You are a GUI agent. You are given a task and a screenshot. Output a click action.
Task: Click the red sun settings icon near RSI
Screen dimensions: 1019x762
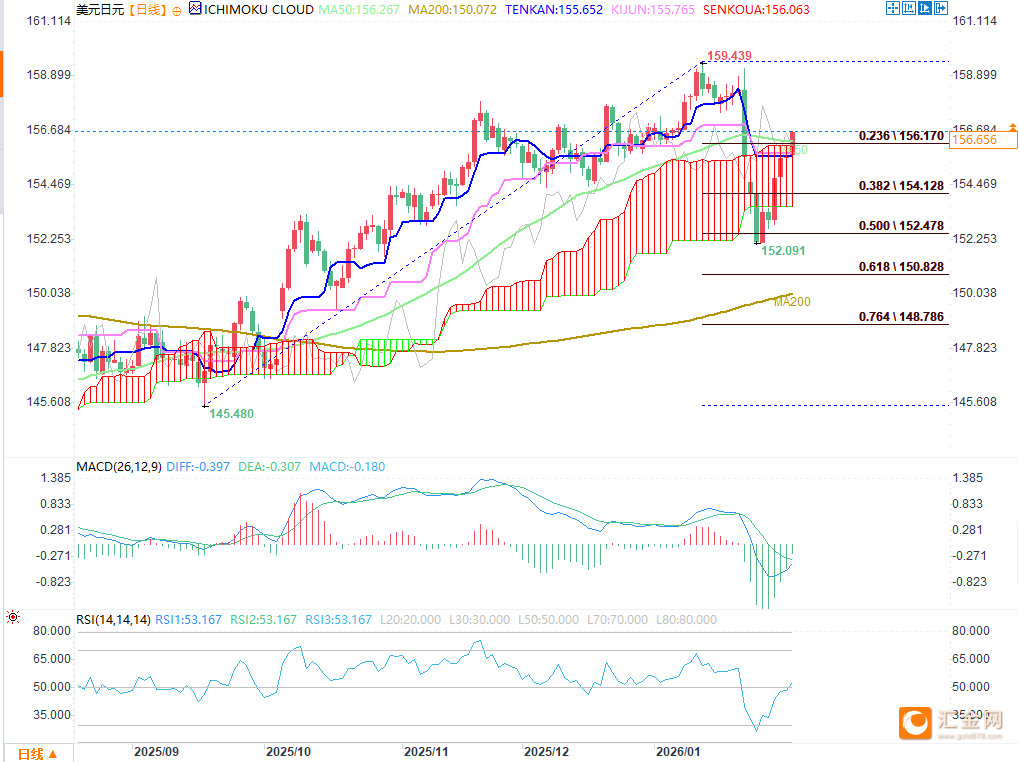(x=13, y=617)
